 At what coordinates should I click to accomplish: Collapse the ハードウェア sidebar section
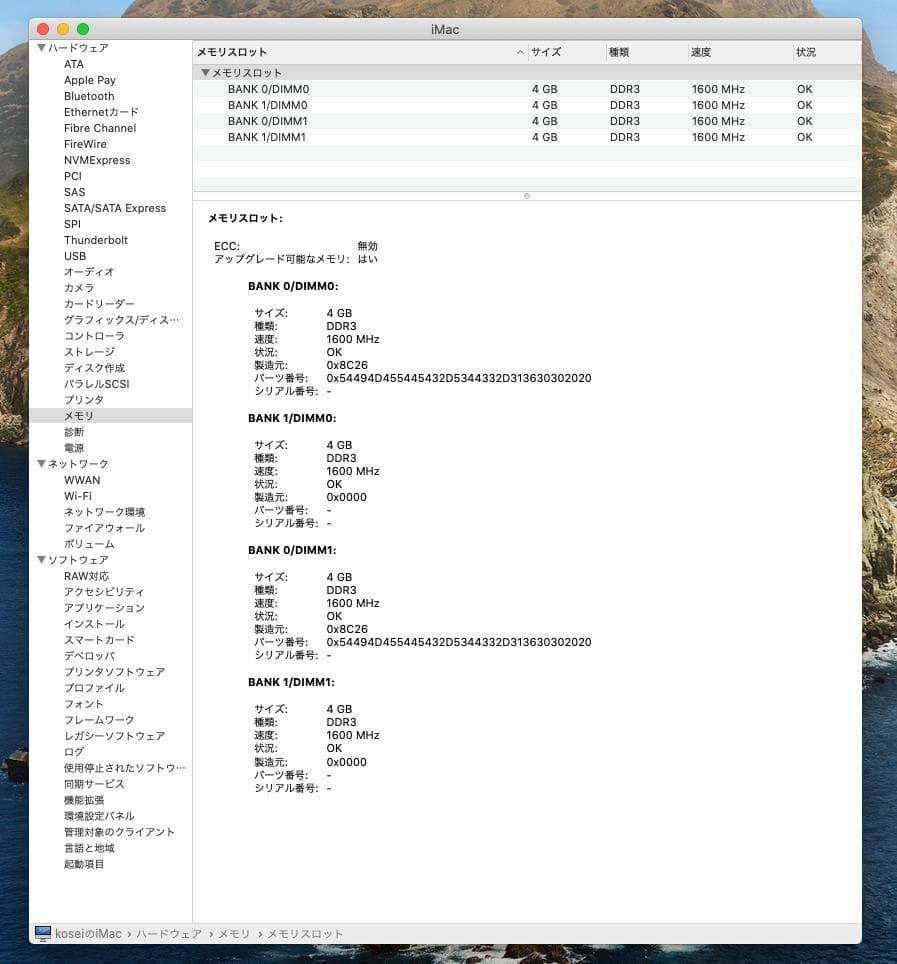(41, 48)
